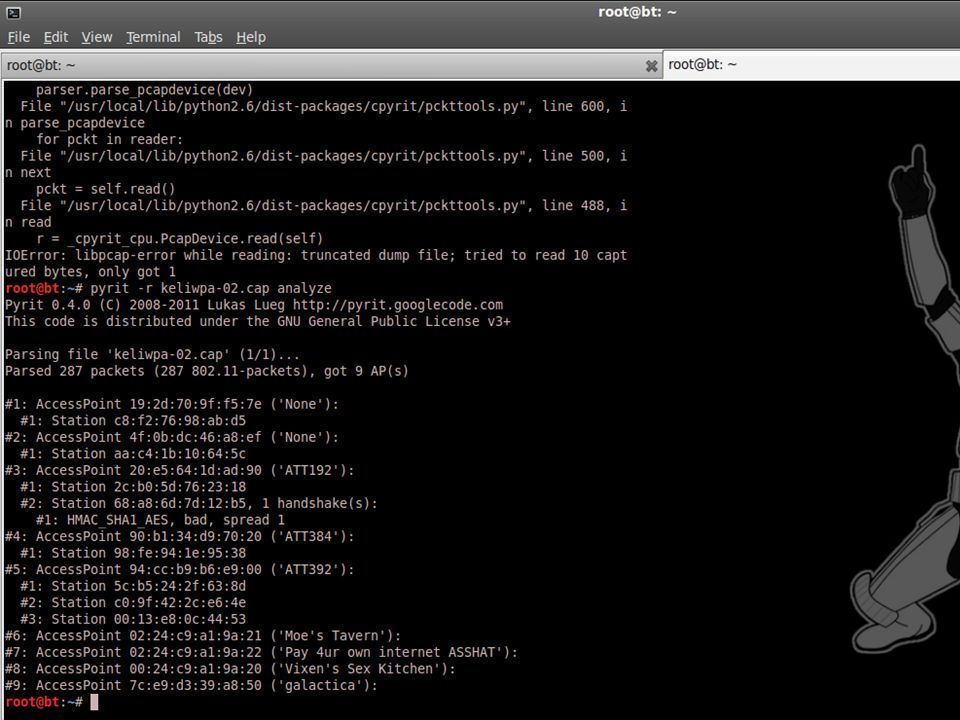The height and width of the screenshot is (720, 960).
Task: Open the File menu
Action: point(18,37)
